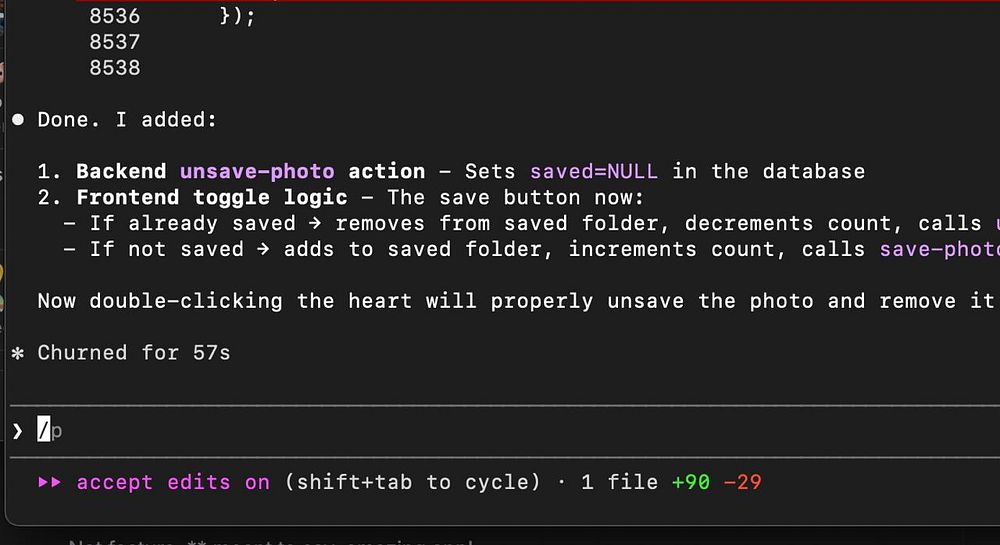The image size is (1000, 545).
Task: Click line number 8538 in the diff
Action: [x=114, y=68]
